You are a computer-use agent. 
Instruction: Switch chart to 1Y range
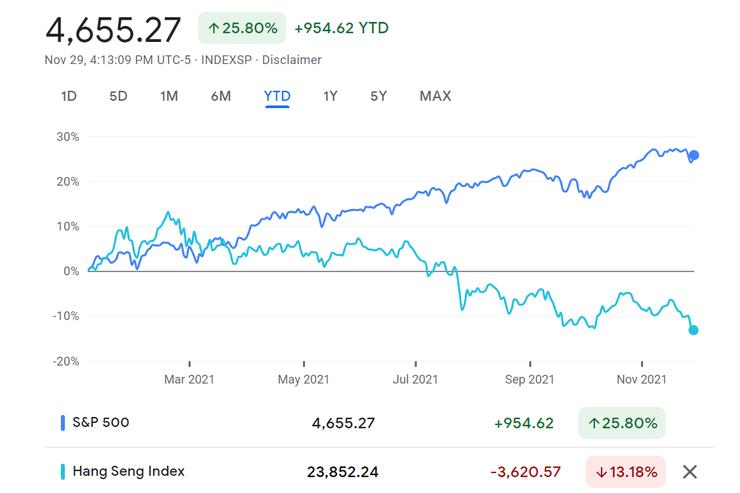click(330, 96)
